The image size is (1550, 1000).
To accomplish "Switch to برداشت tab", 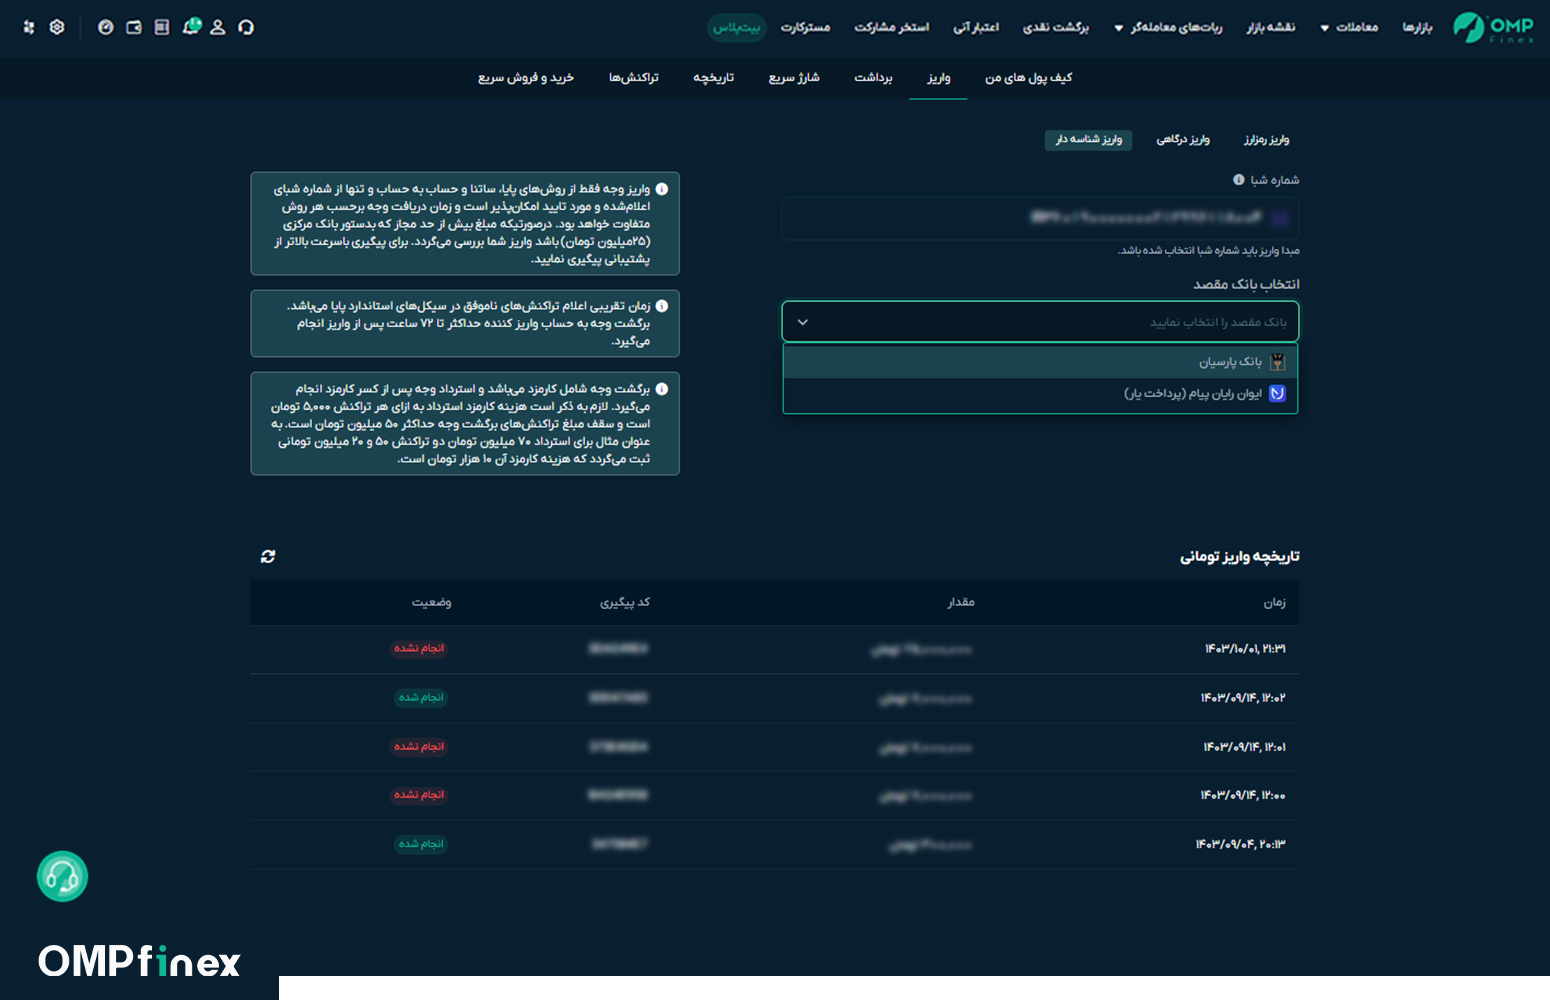I will pyautogui.click(x=873, y=77).
